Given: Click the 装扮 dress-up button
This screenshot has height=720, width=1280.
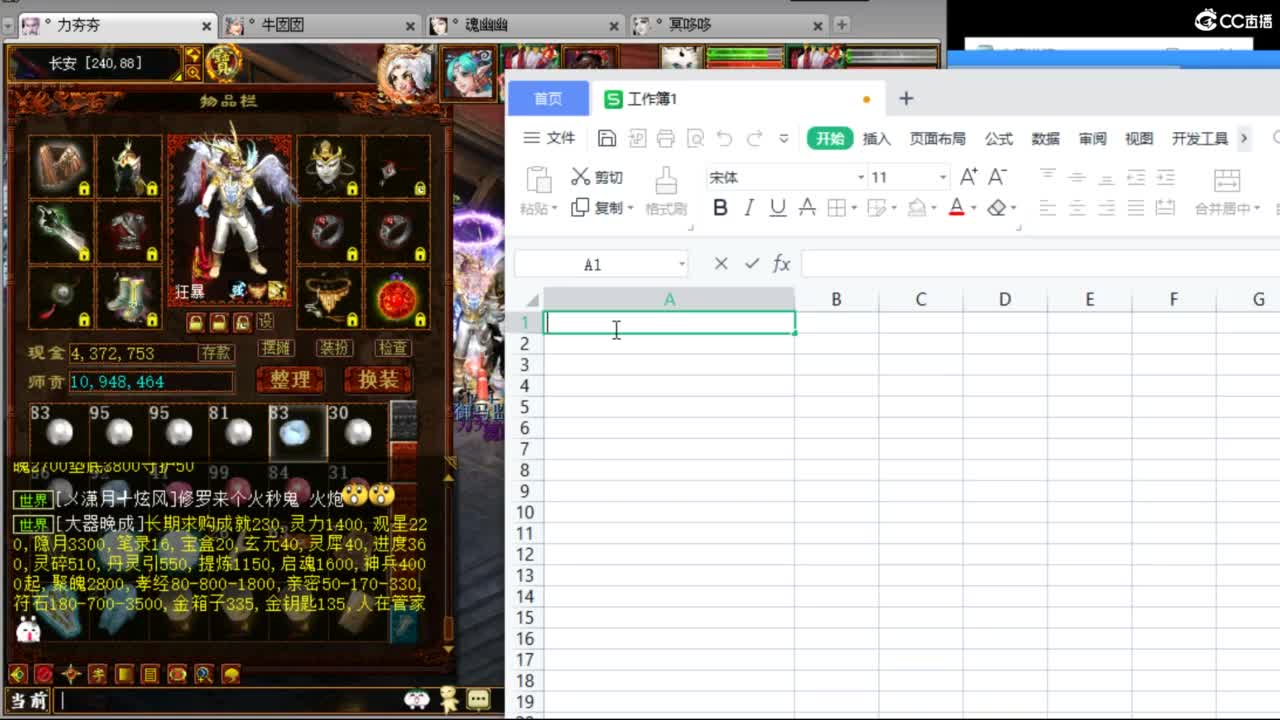Looking at the screenshot, I should (x=334, y=348).
